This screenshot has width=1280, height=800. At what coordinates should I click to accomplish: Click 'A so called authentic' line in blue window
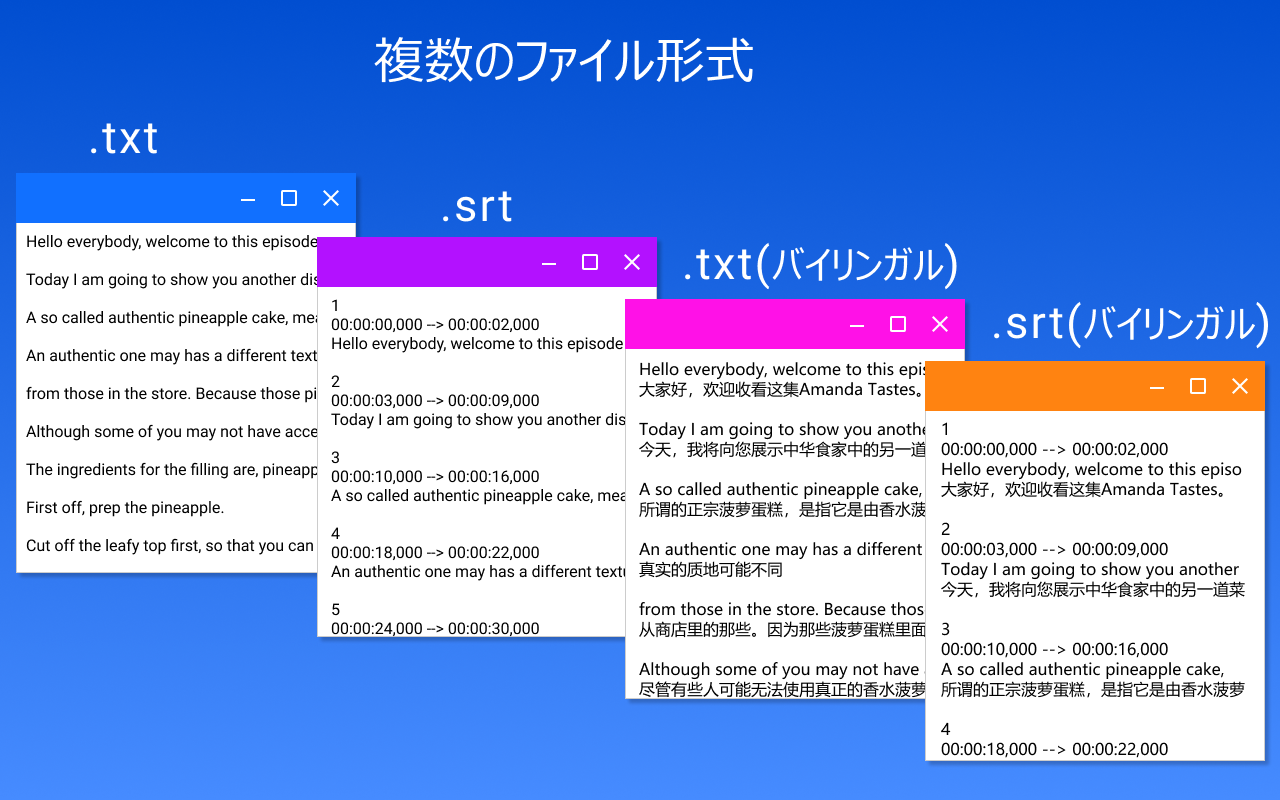171,318
